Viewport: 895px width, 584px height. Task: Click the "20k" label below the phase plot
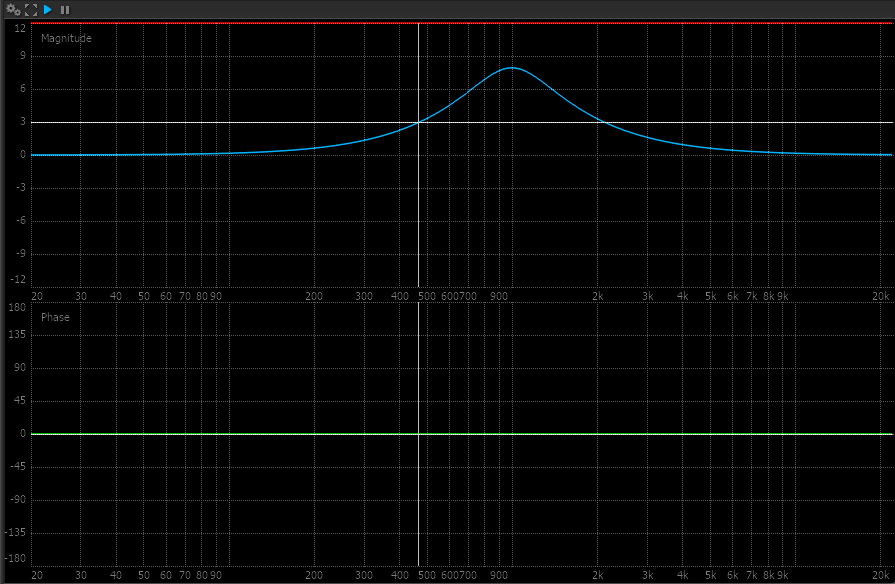pyautogui.click(x=880, y=576)
